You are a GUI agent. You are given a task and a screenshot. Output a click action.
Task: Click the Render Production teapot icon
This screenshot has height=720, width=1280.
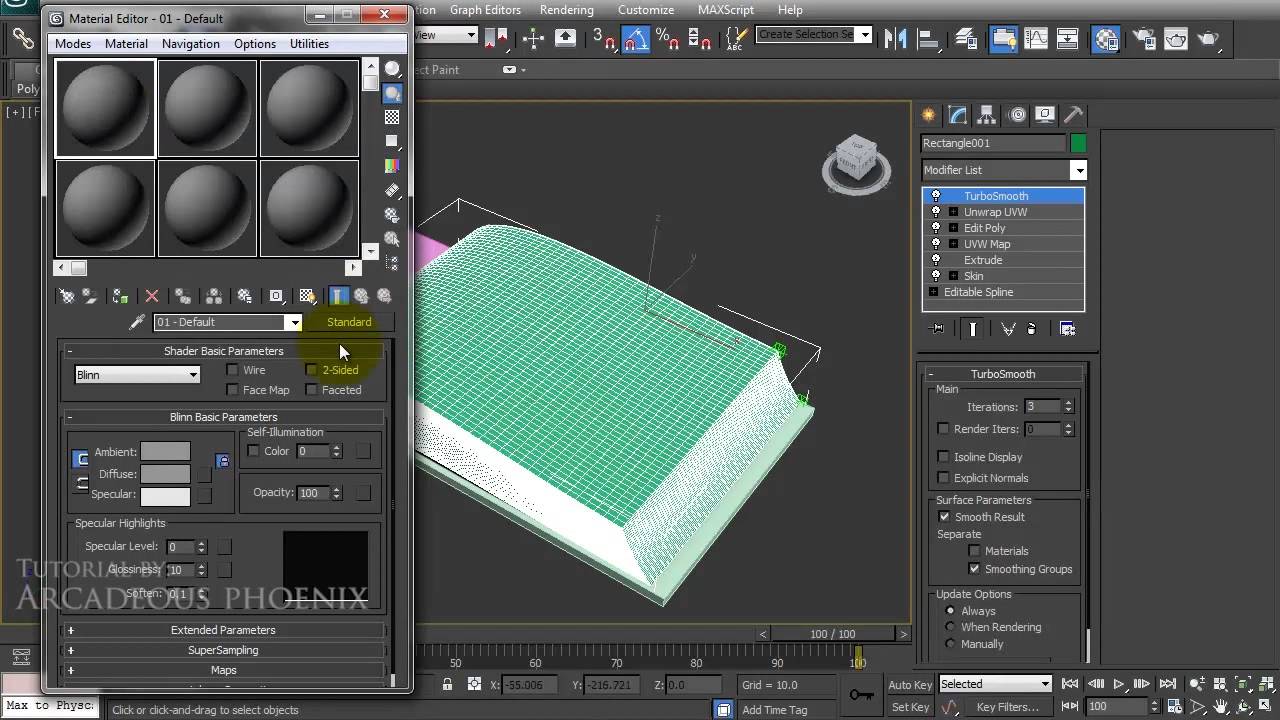(x=1209, y=39)
